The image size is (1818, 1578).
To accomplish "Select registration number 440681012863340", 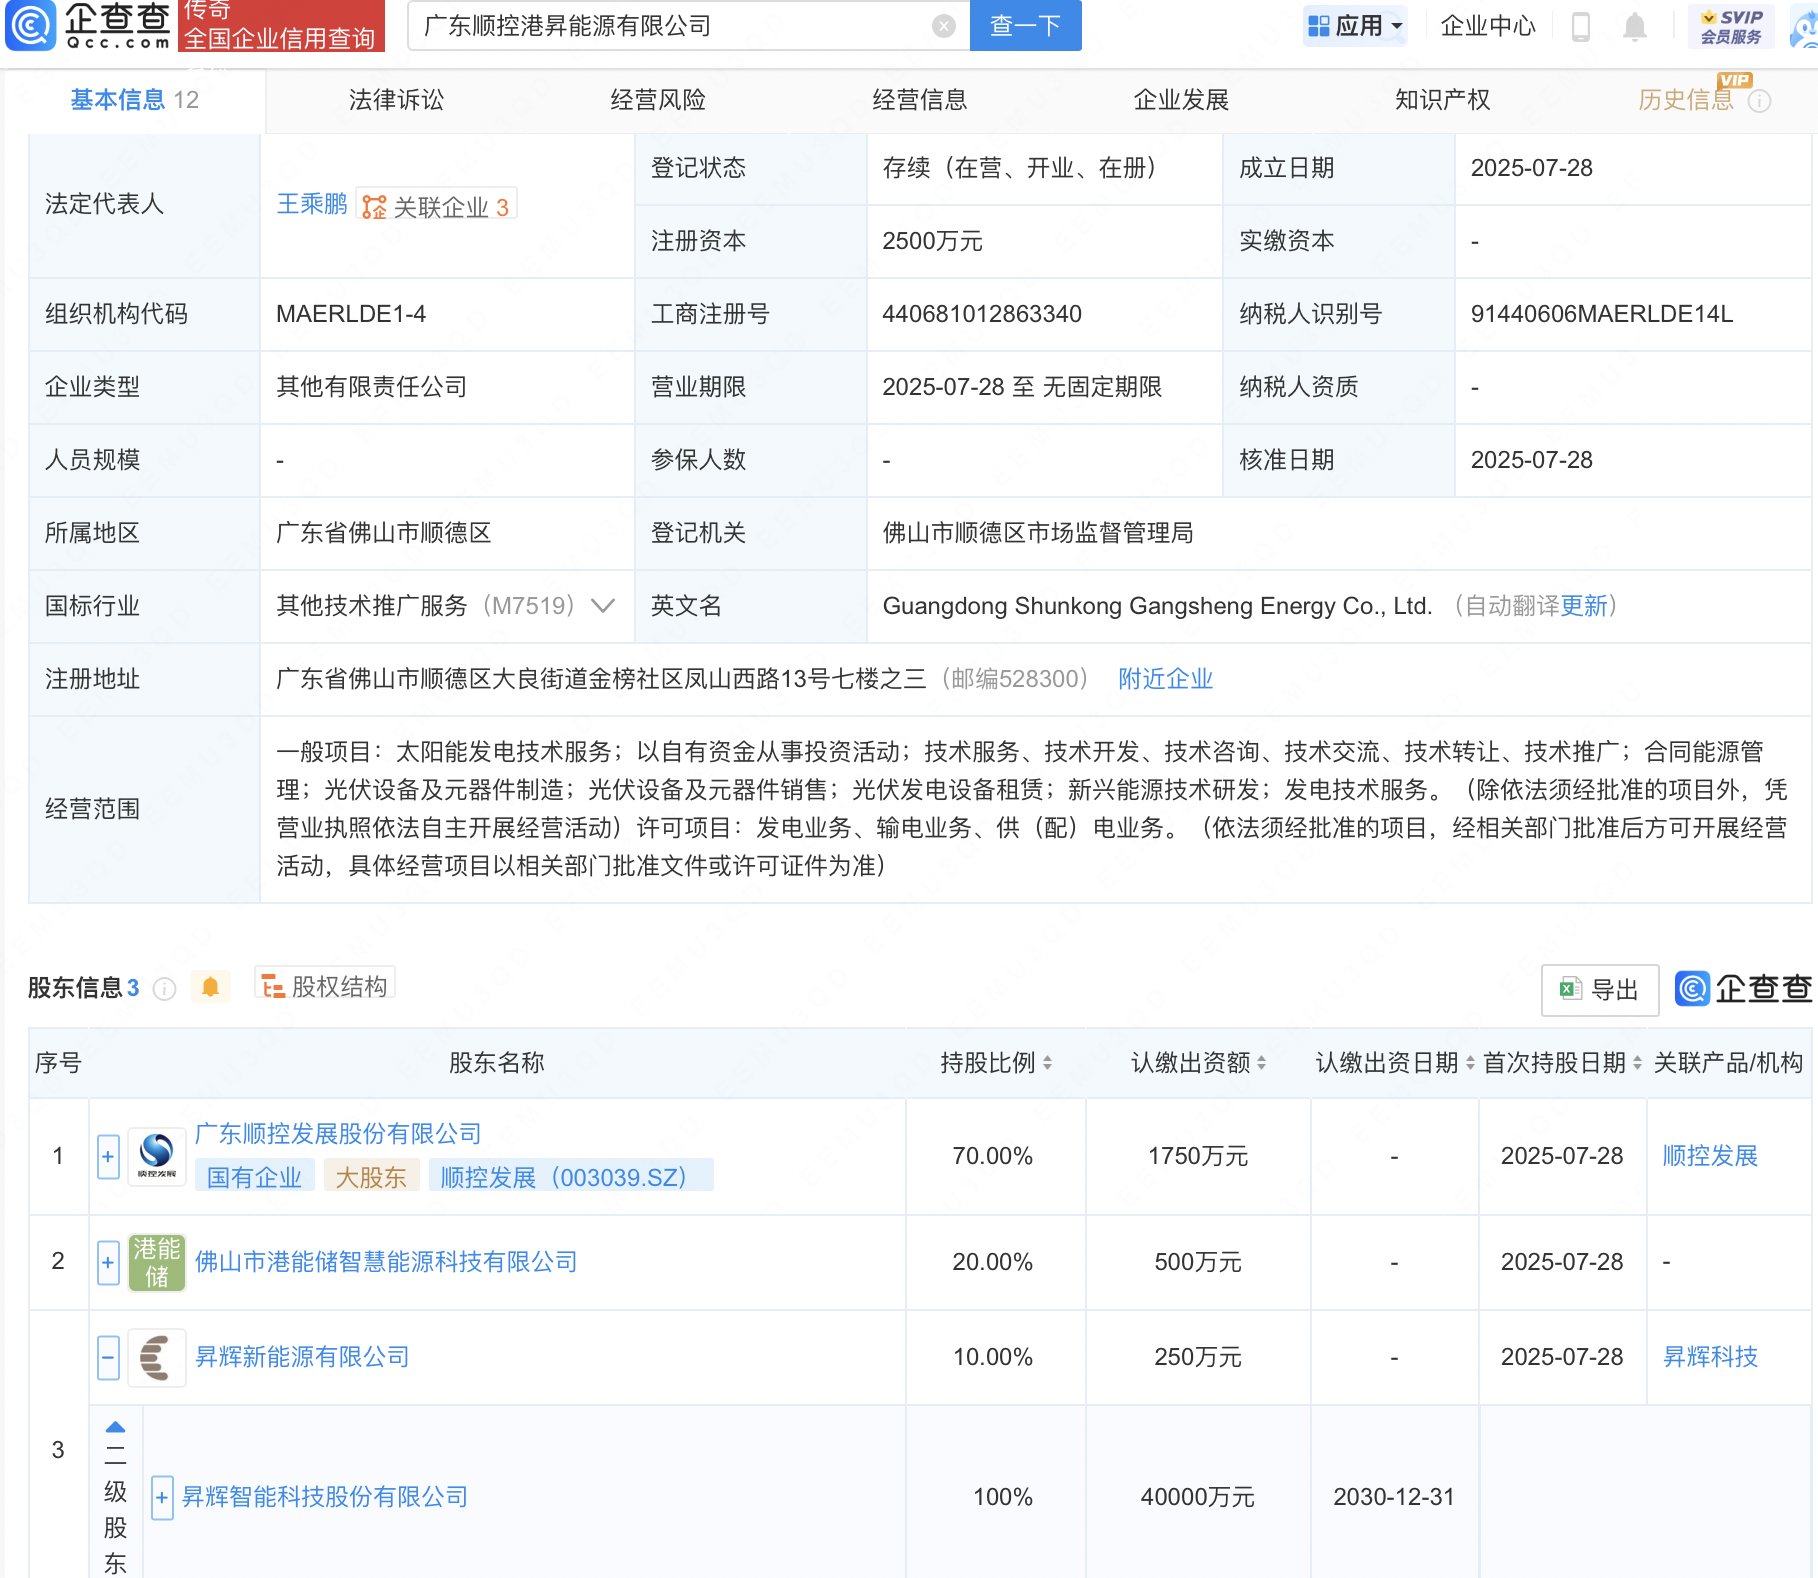I will tap(982, 314).
